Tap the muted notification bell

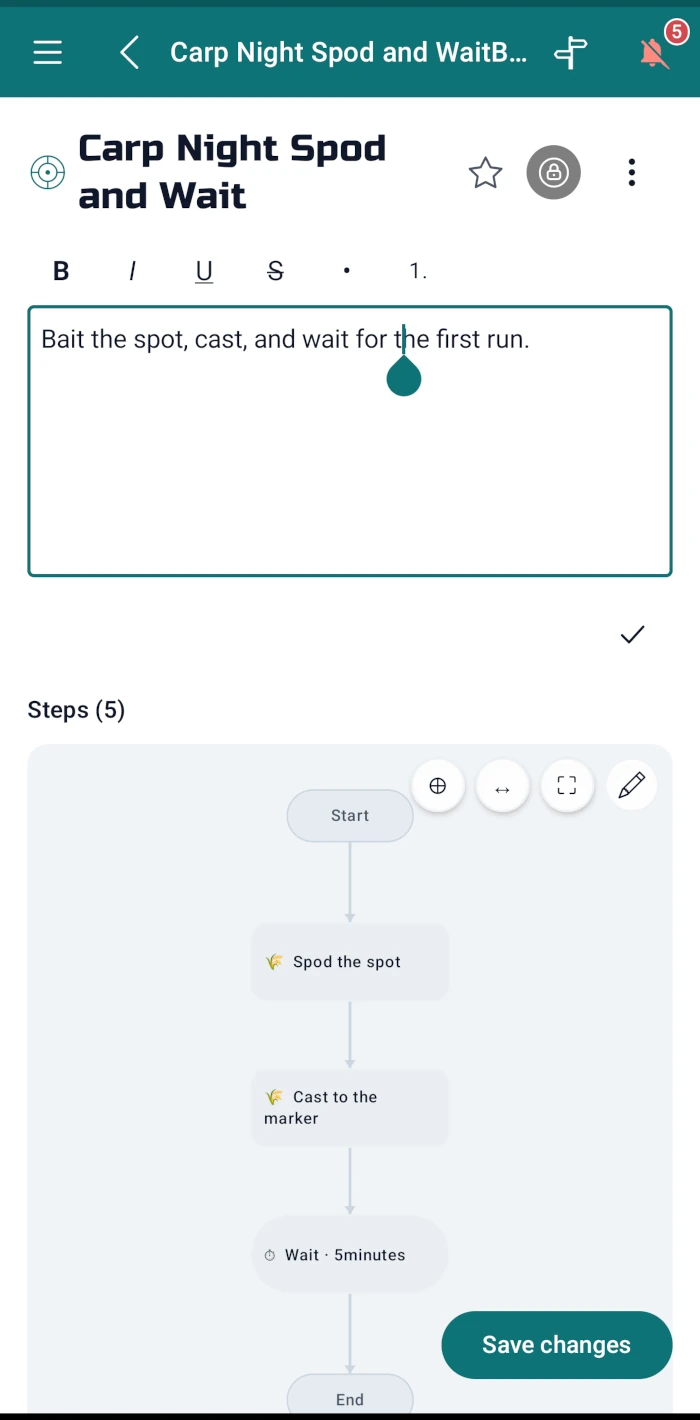pos(654,53)
